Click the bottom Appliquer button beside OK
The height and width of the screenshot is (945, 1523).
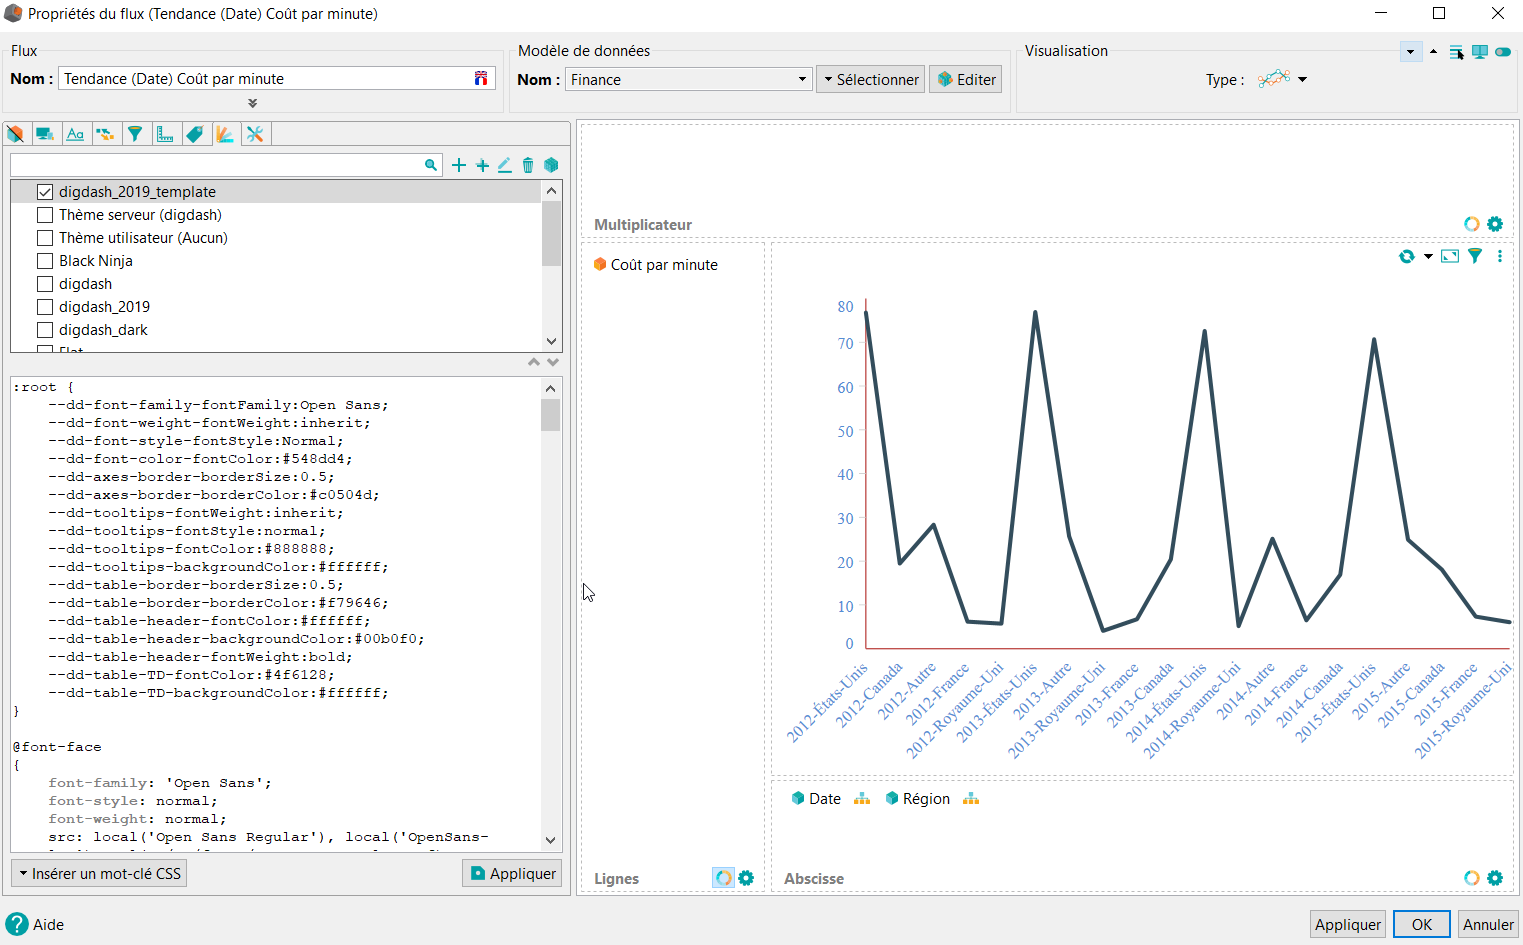(1347, 924)
